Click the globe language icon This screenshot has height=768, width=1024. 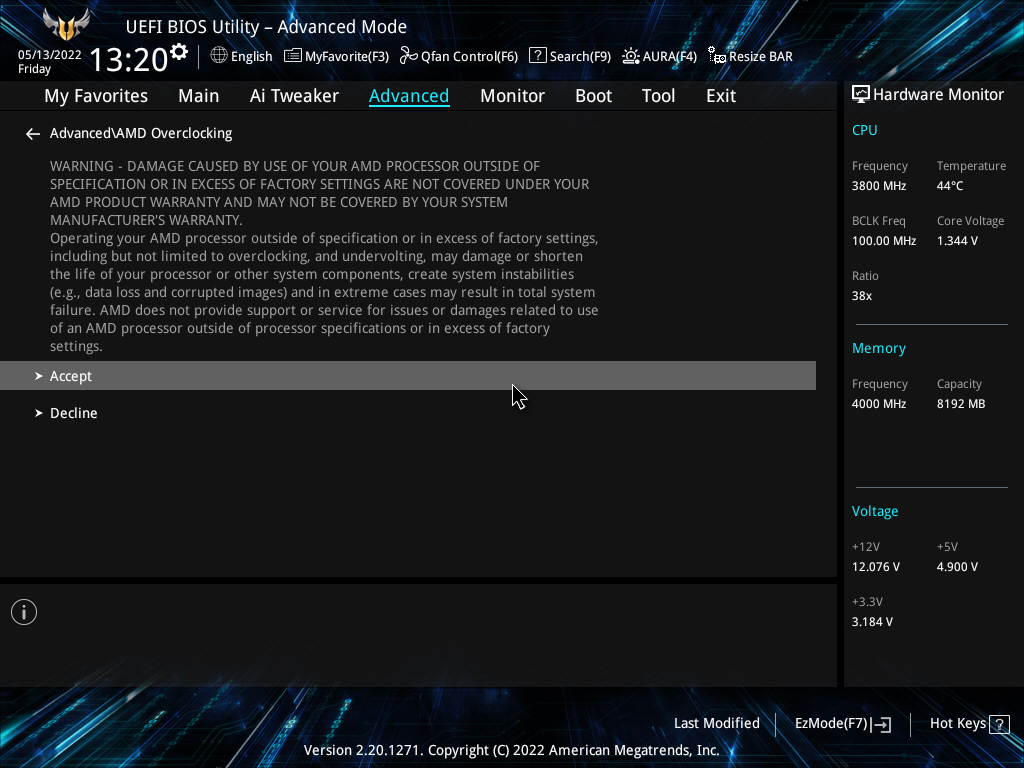tap(219, 56)
